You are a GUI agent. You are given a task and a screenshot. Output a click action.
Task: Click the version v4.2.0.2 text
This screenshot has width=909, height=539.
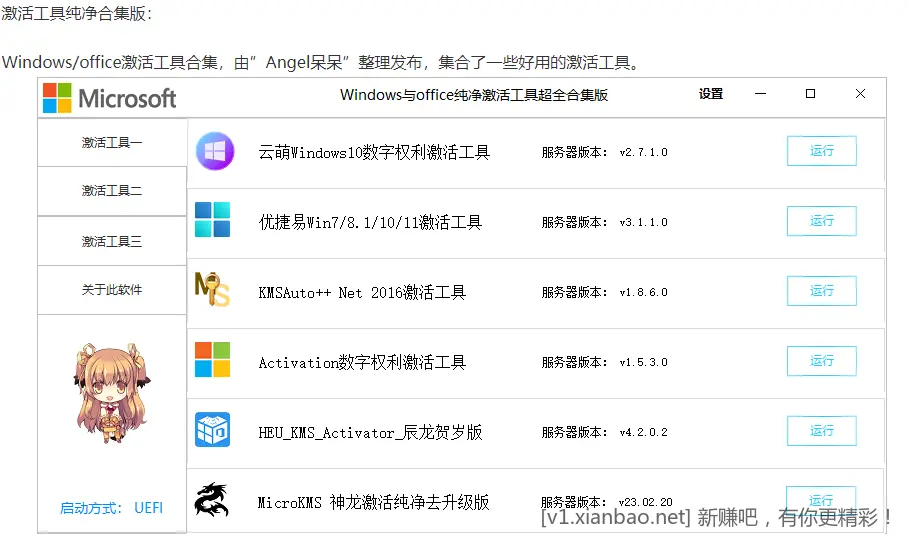coord(643,432)
